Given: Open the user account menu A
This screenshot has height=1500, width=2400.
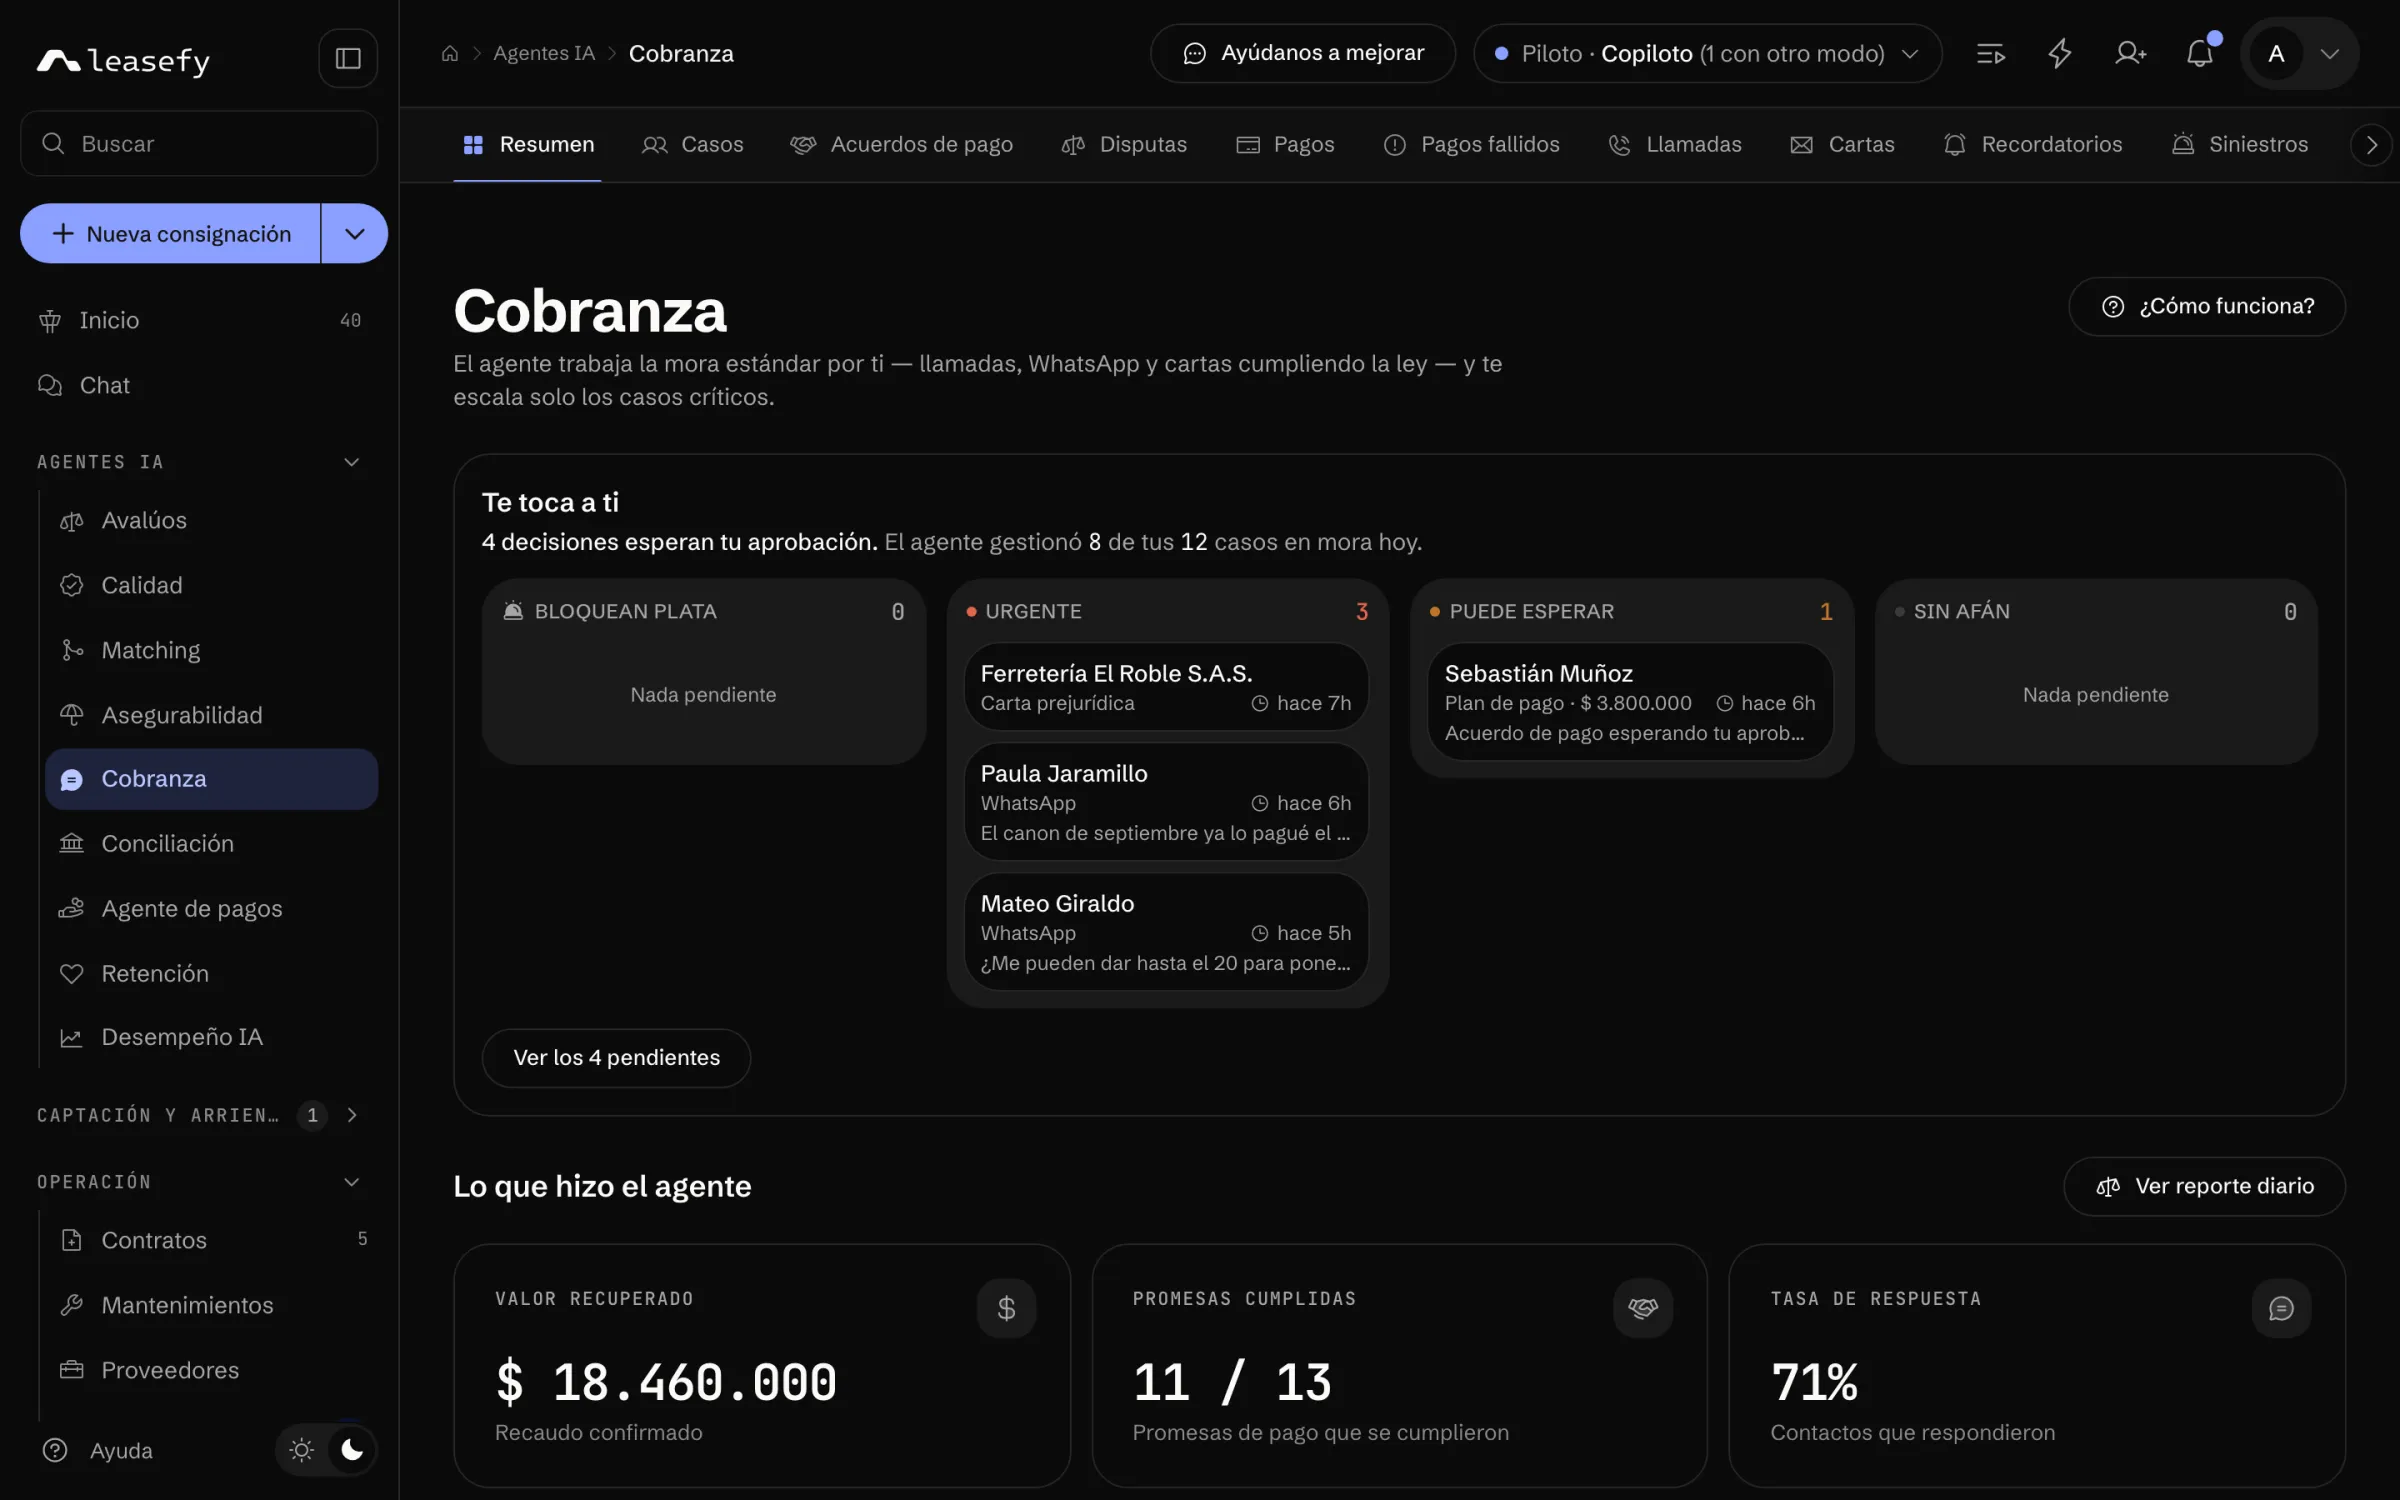Looking at the screenshot, I should click(x=2299, y=53).
